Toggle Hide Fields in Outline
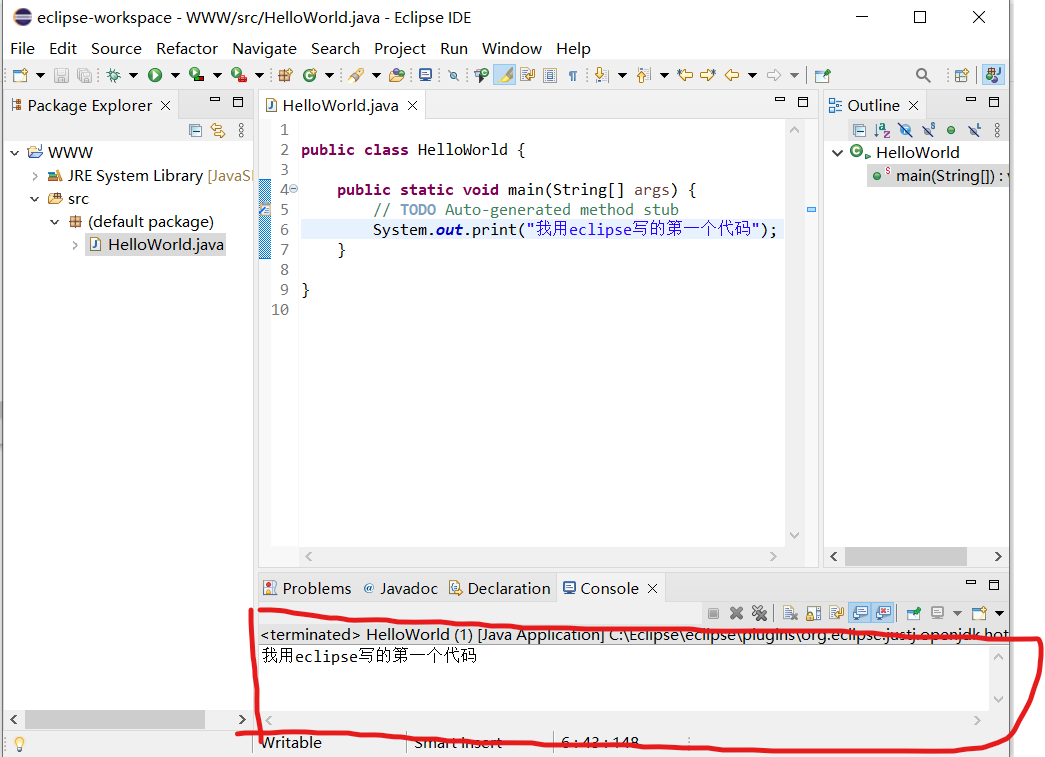The image size is (1045, 757). pyautogui.click(x=905, y=131)
